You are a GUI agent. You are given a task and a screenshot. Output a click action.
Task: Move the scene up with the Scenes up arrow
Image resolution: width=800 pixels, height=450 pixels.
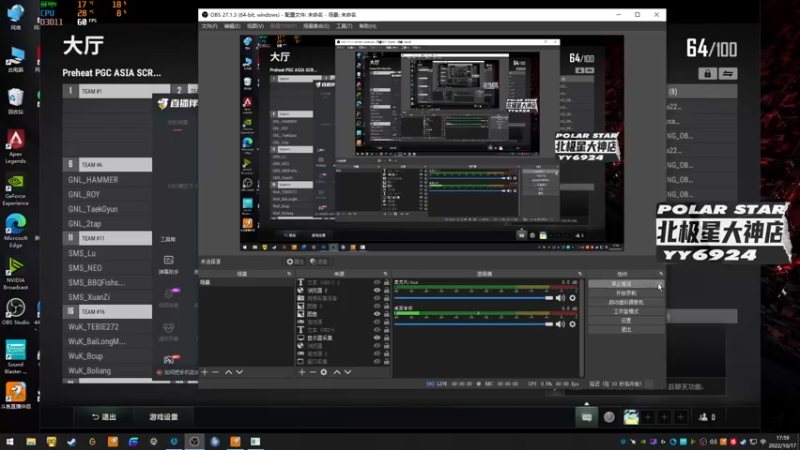point(229,372)
